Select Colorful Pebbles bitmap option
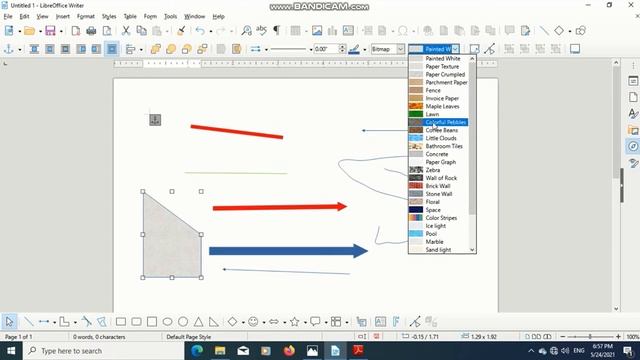Image resolution: width=640 pixels, height=360 pixels. coord(438,122)
